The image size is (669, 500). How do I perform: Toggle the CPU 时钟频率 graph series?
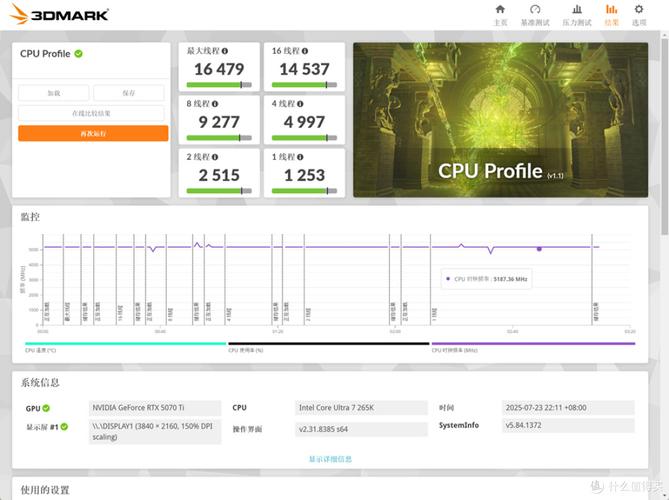click(x=532, y=346)
